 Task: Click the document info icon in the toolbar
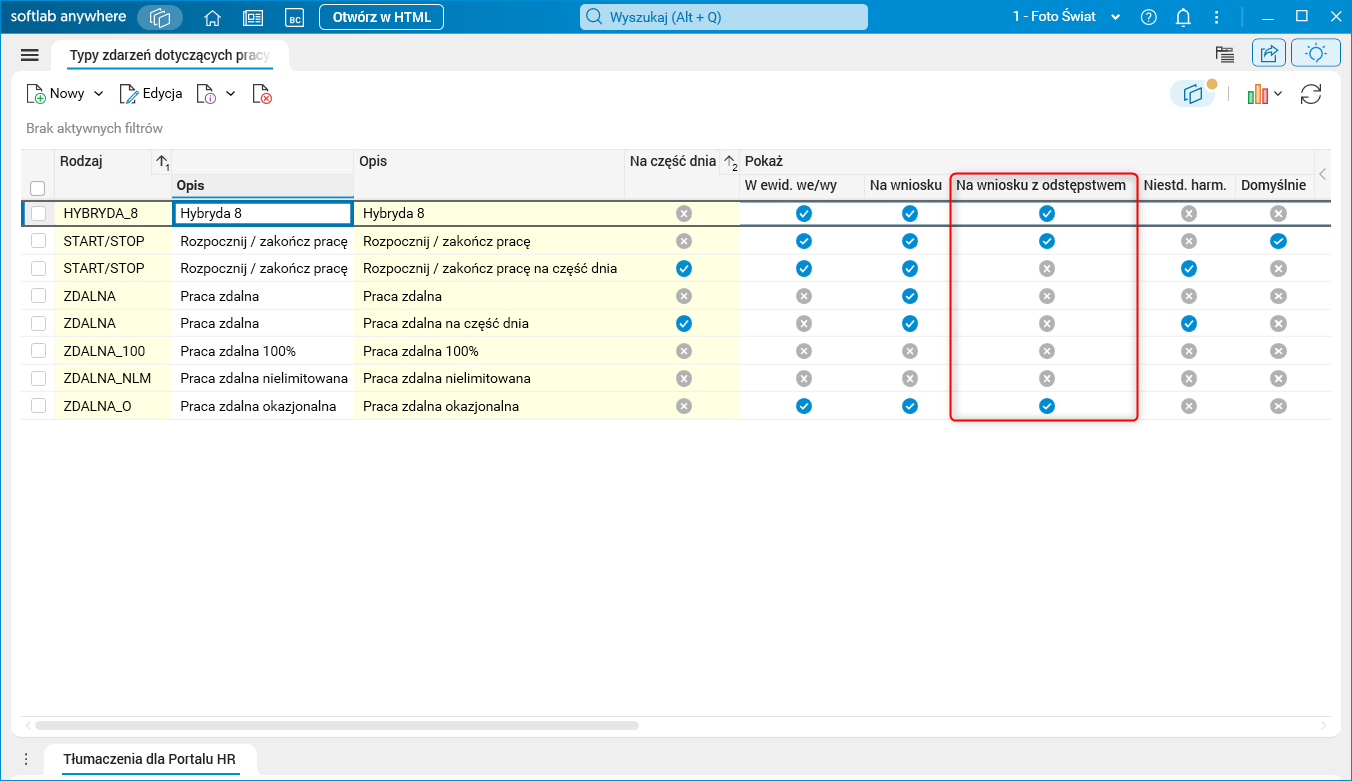tap(206, 94)
